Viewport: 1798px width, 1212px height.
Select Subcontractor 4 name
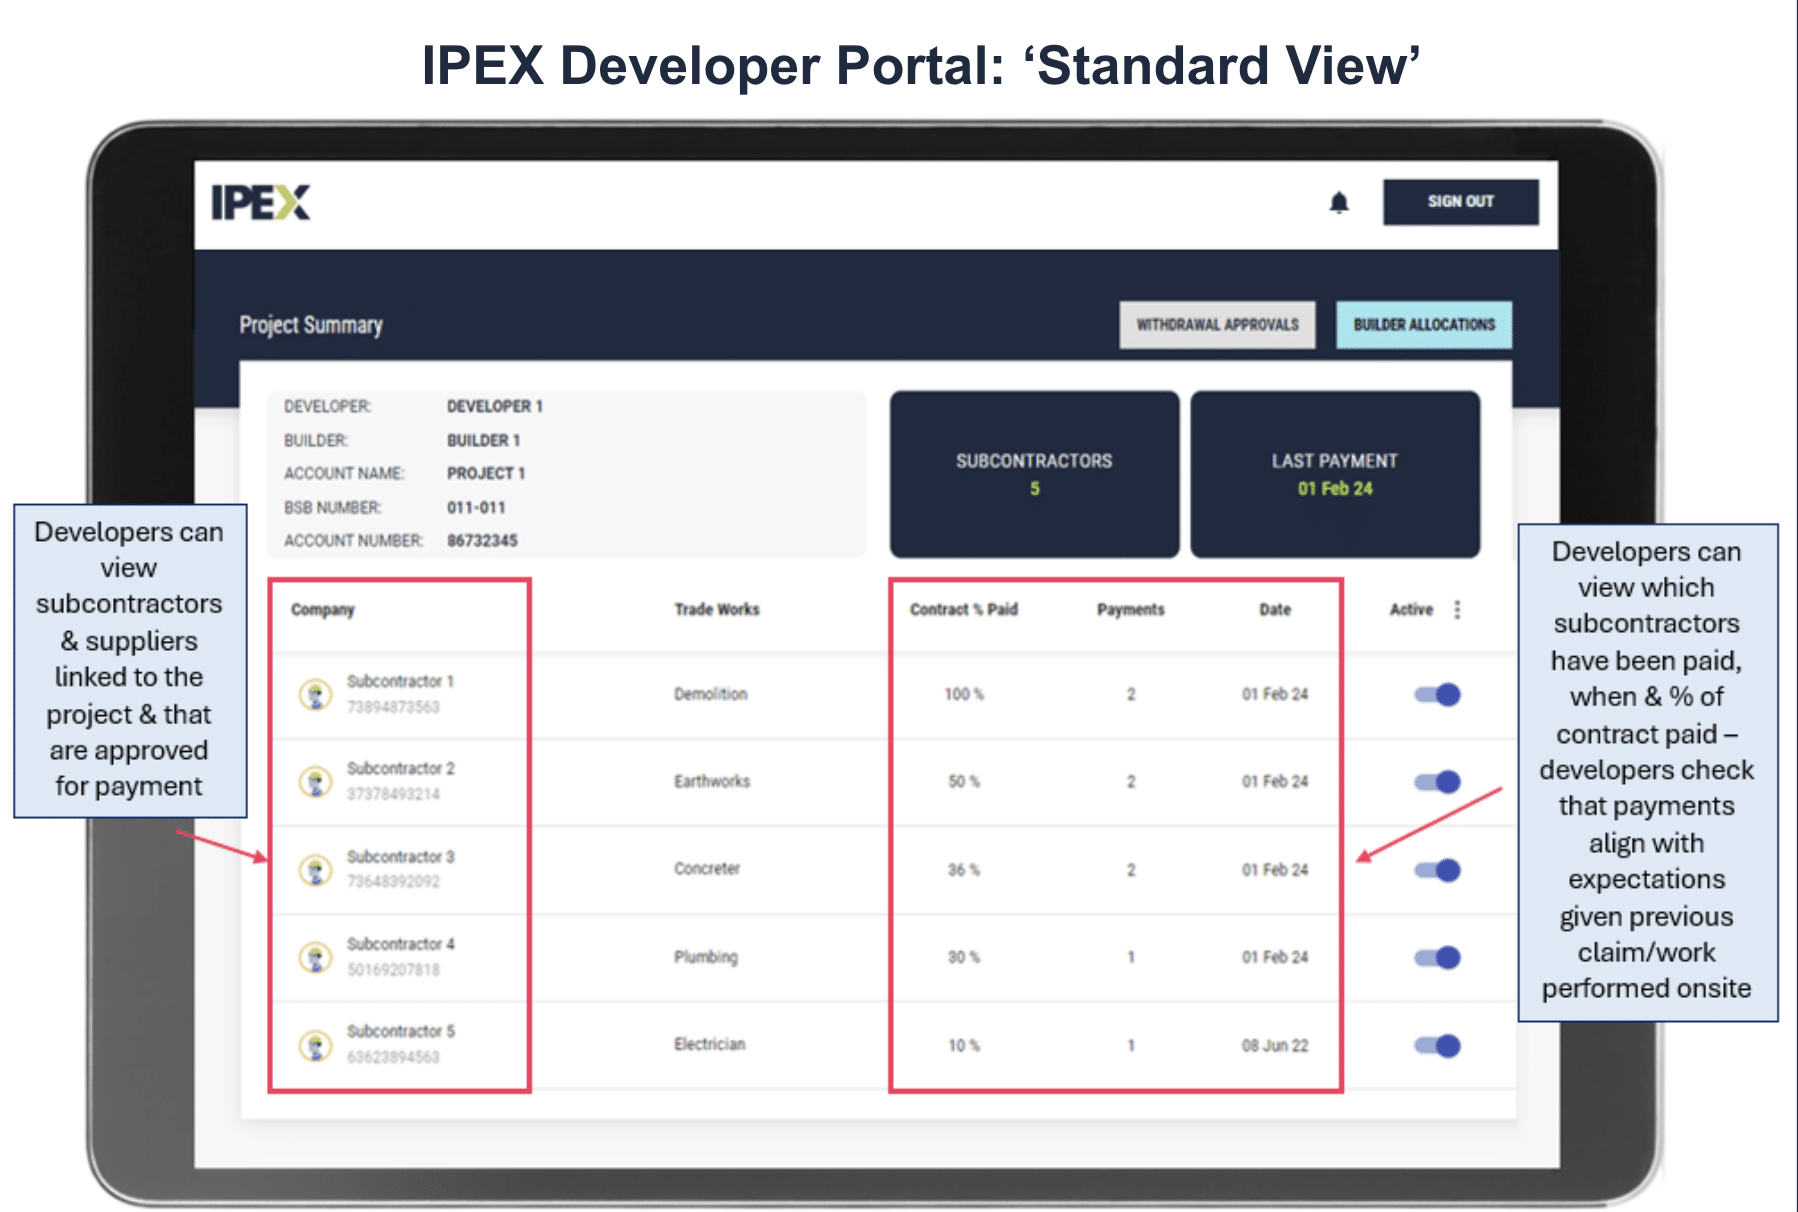click(400, 944)
